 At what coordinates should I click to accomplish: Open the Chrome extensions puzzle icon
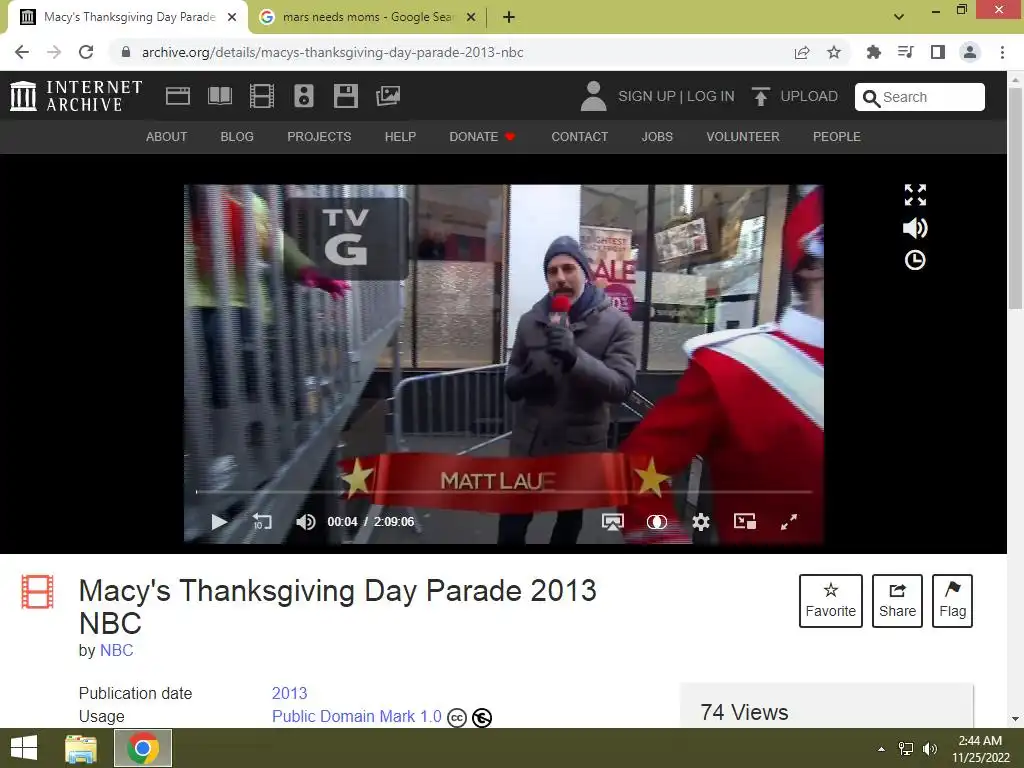[x=873, y=52]
